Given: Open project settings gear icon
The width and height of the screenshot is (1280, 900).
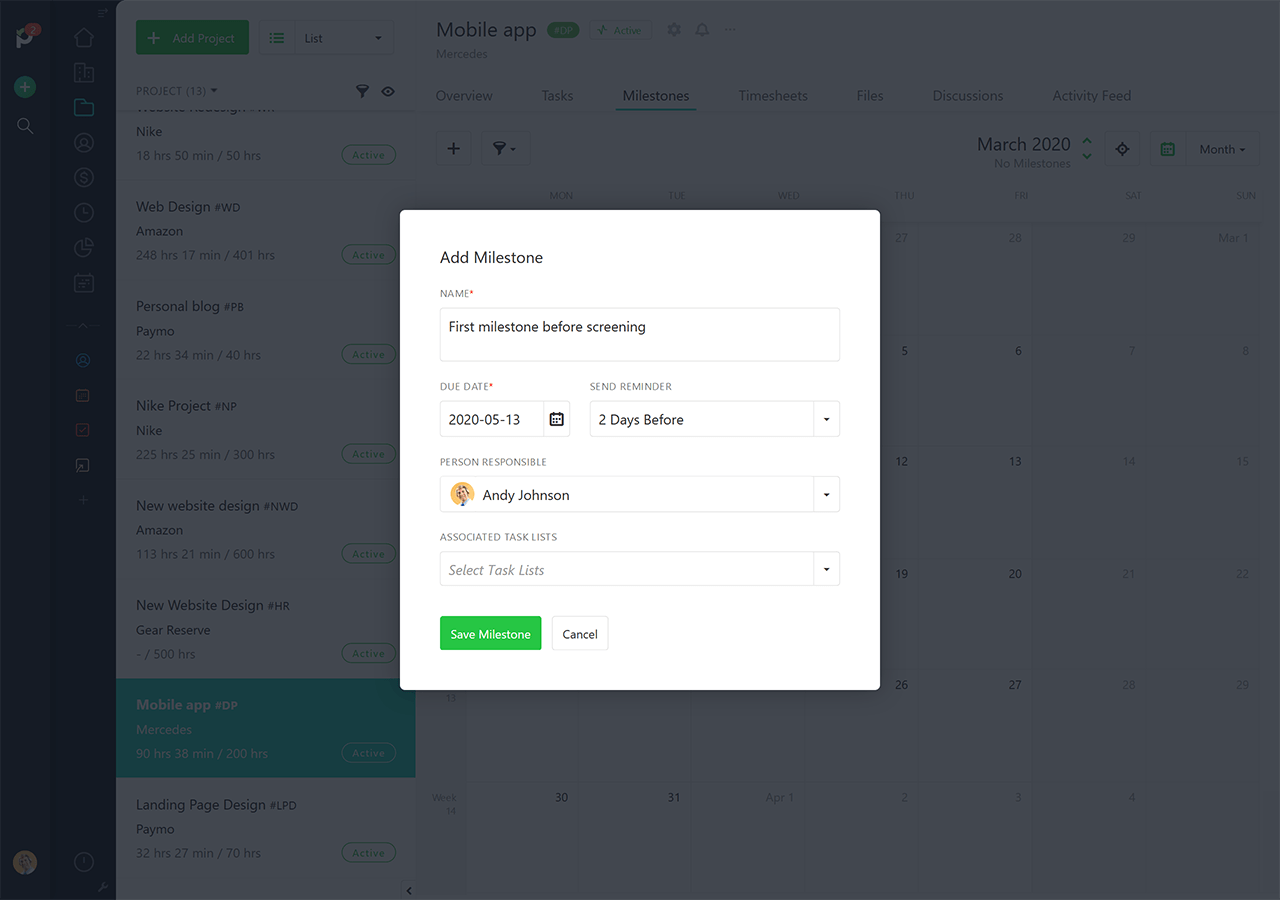Looking at the screenshot, I should click(674, 30).
